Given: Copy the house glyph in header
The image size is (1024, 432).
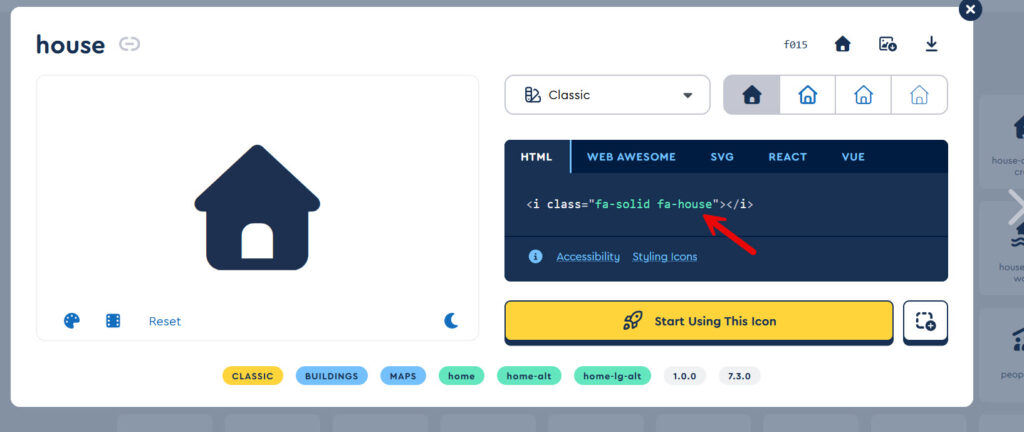Looking at the screenshot, I should pos(842,44).
